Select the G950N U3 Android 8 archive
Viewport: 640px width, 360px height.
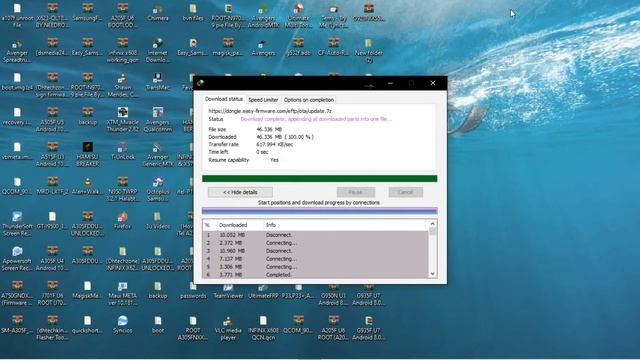333,296
